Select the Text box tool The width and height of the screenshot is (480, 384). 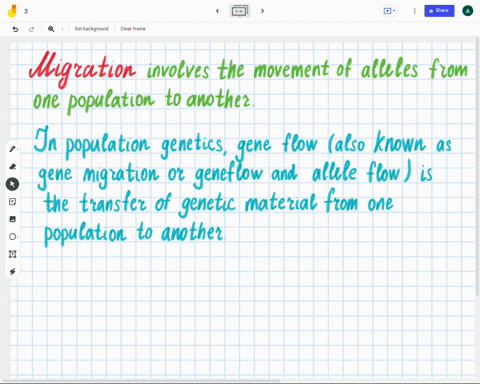13,254
